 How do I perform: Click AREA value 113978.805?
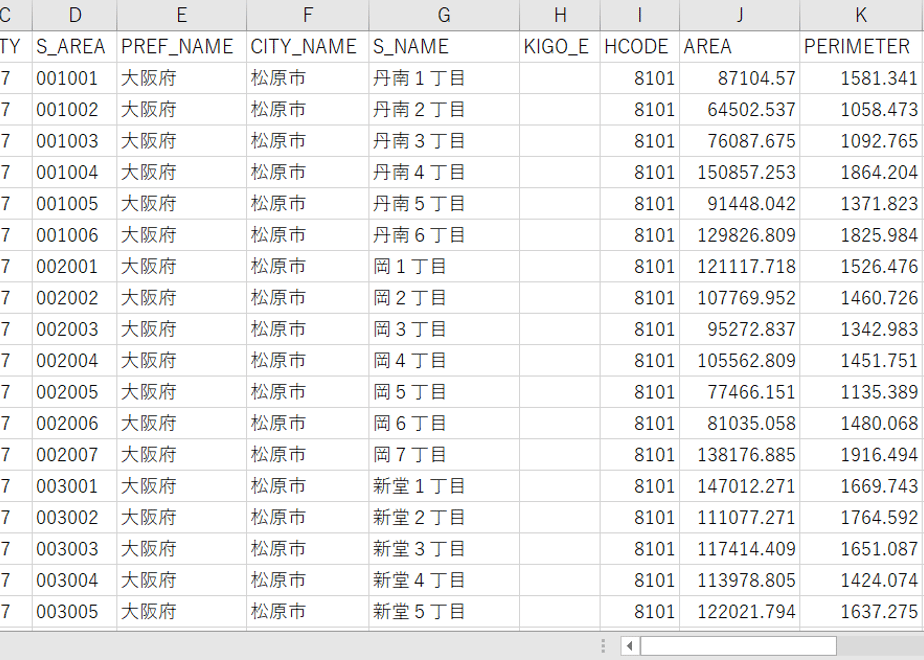(x=740, y=580)
